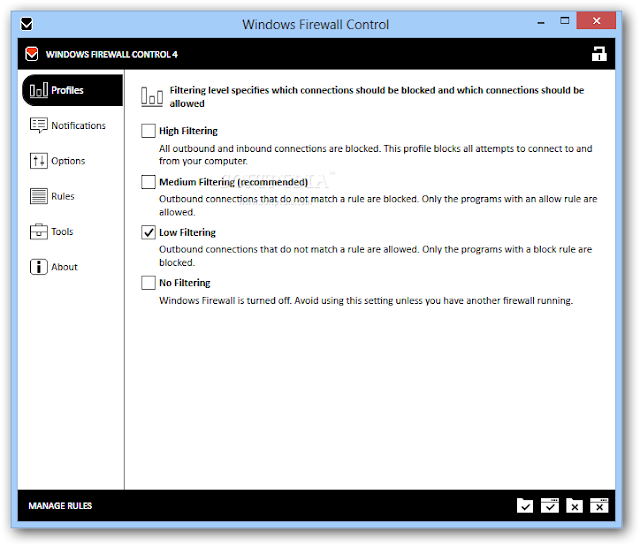This screenshot has width=640, height=546.
Task: Click the Tools briefcase icon
Action: click(39, 231)
